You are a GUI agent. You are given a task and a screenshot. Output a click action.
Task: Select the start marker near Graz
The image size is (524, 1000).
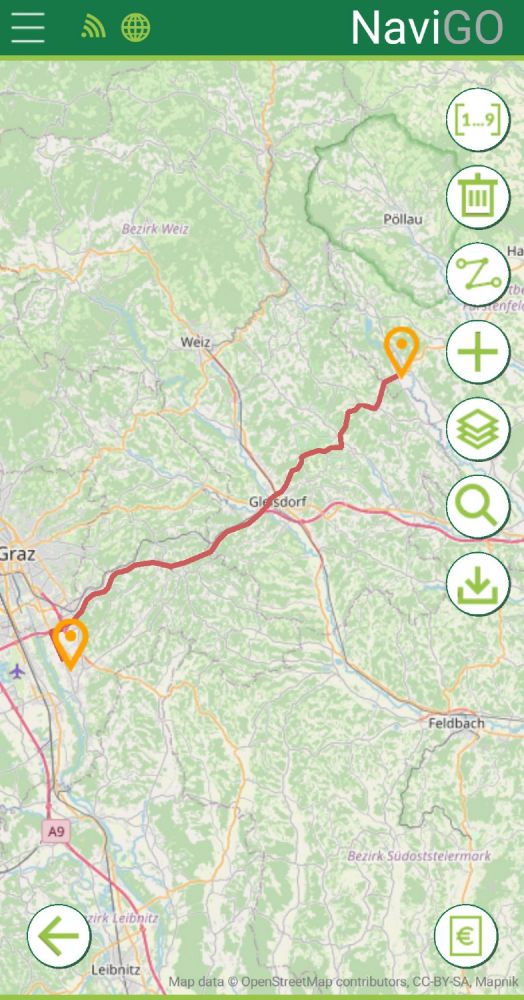70,643
